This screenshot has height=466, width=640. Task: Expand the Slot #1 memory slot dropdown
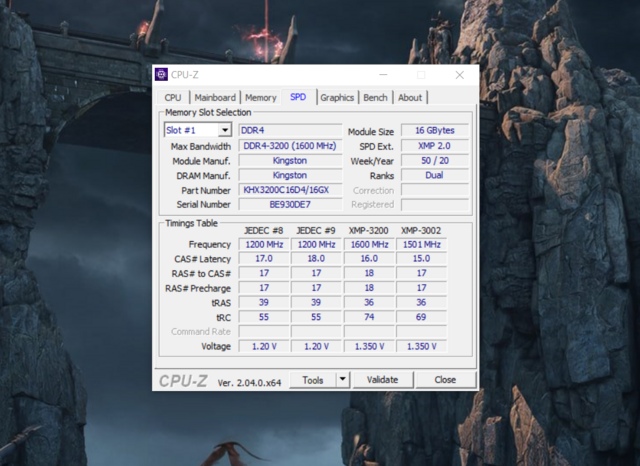pyautogui.click(x=224, y=130)
